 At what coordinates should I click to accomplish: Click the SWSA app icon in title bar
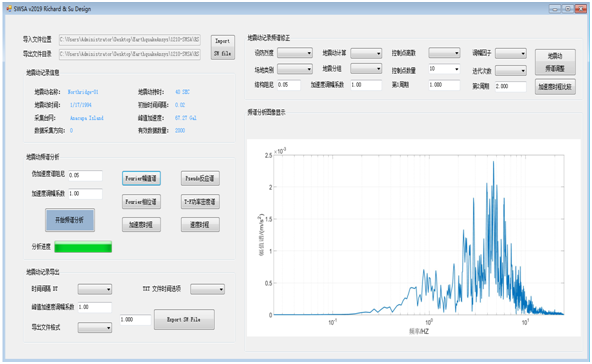(x=9, y=9)
